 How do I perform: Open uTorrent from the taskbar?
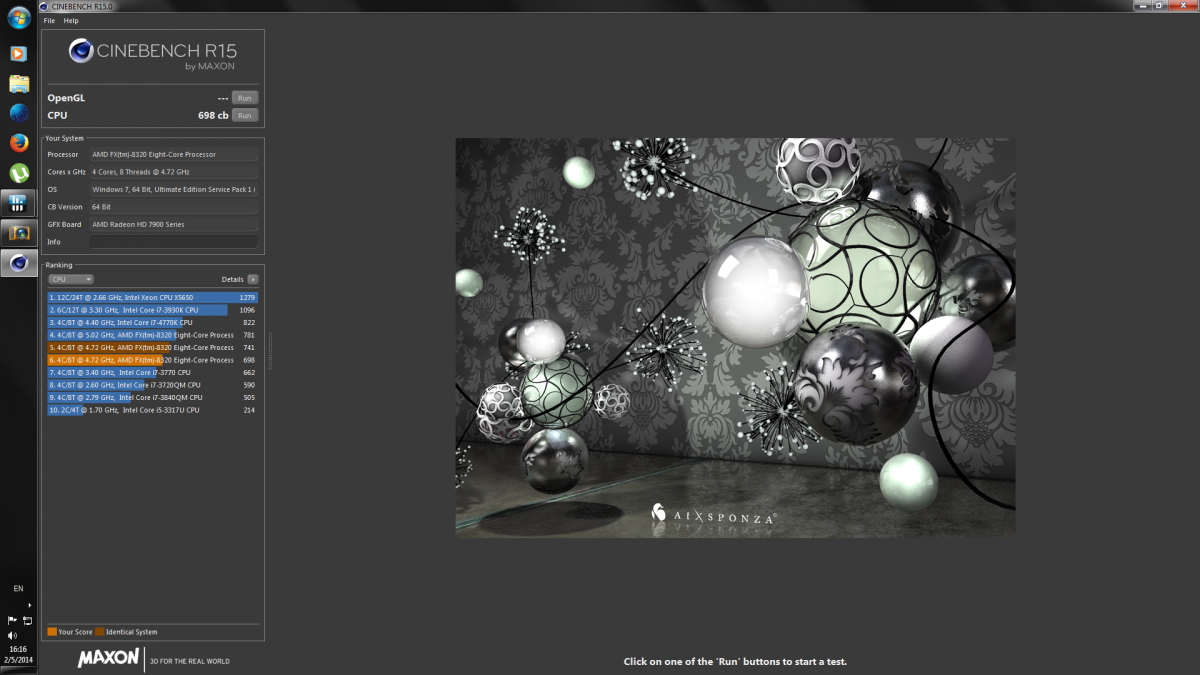pos(19,173)
